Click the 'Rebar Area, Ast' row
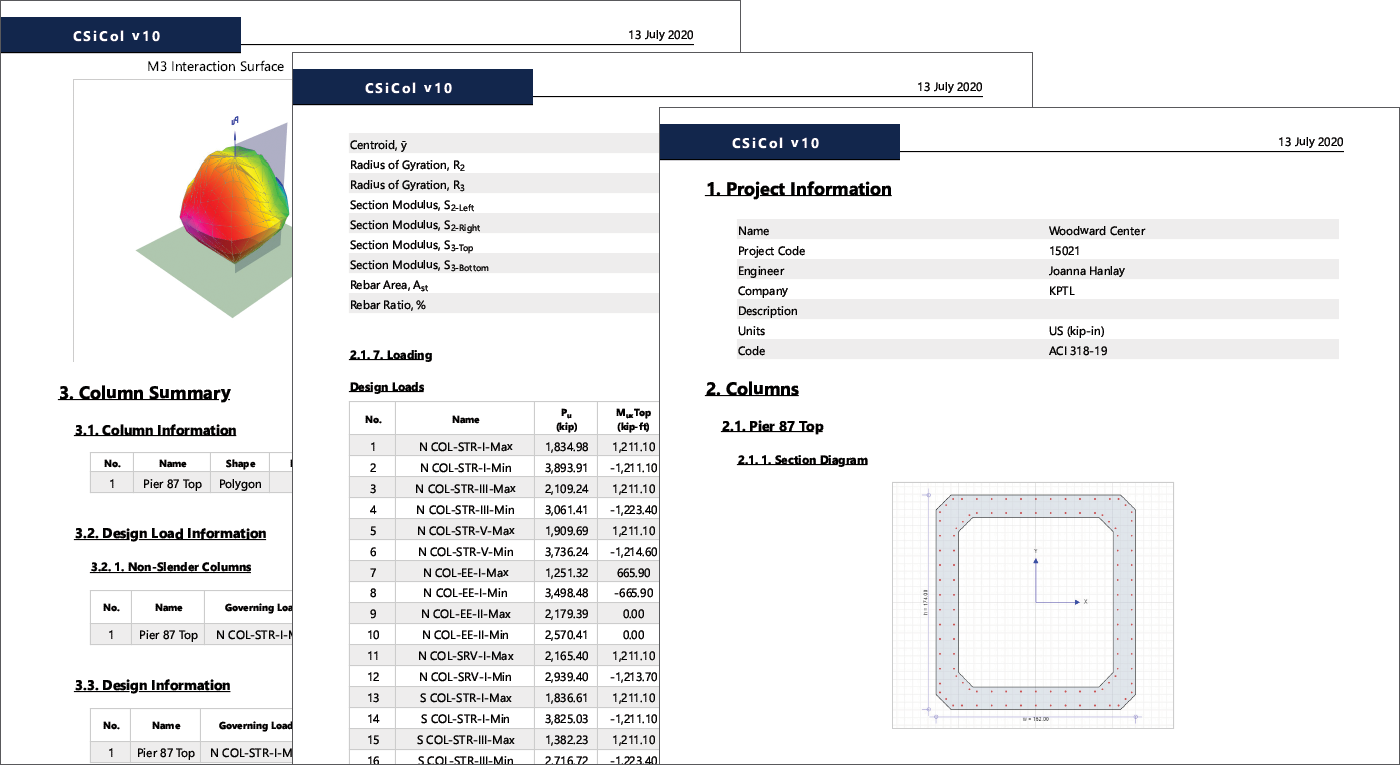The width and height of the screenshot is (1400, 765). (x=504, y=285)
